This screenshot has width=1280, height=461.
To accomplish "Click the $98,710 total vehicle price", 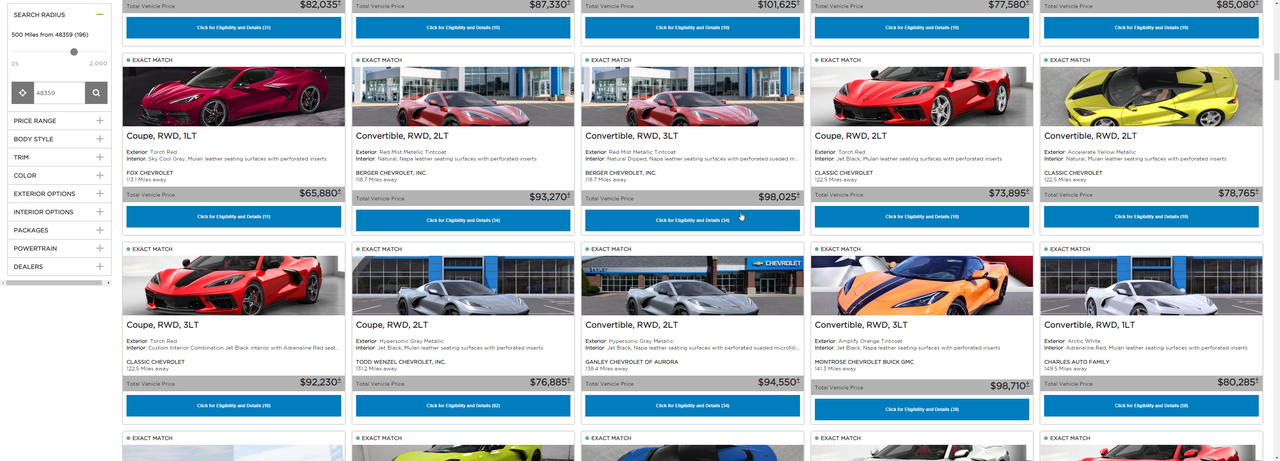I will (1008, 386).
